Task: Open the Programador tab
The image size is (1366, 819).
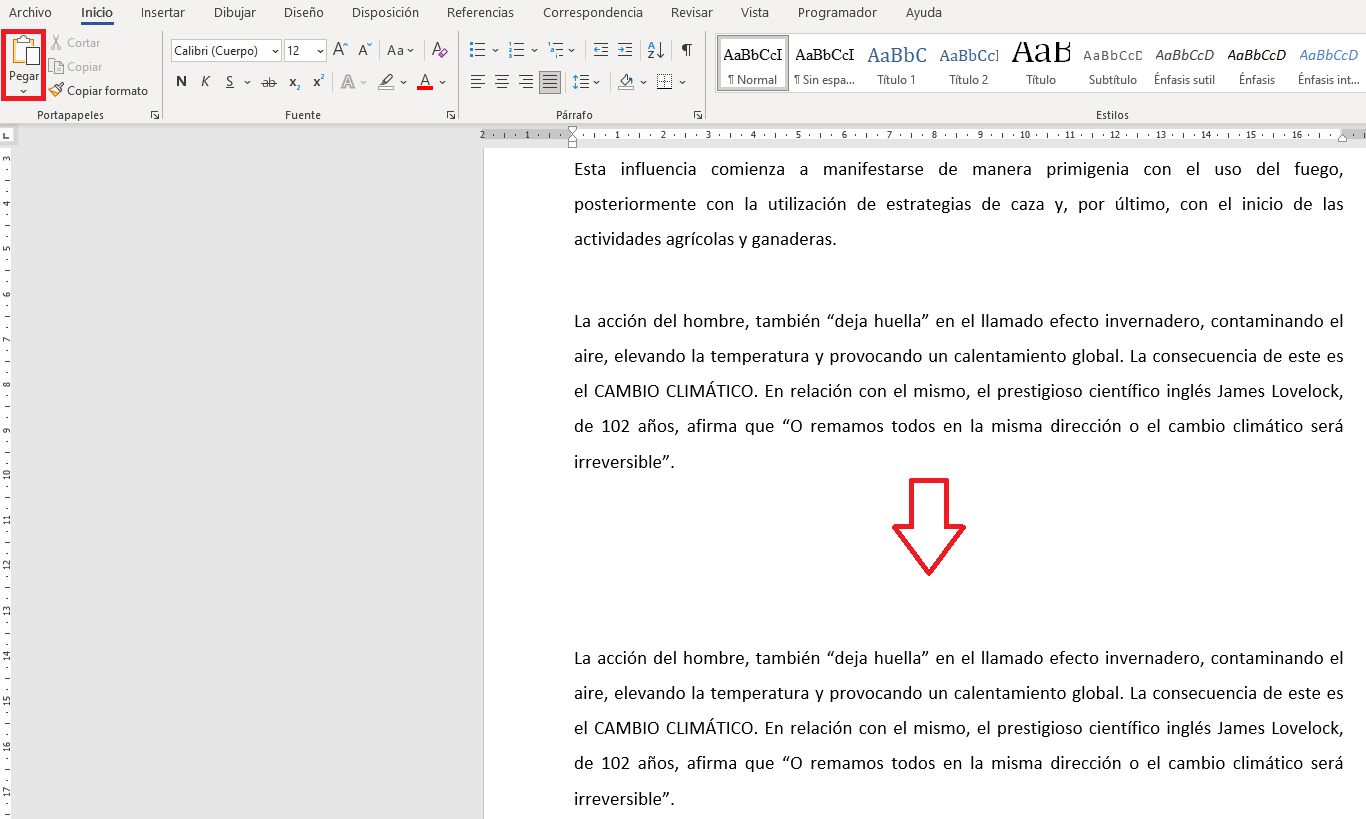Action: tap(837, 13)
